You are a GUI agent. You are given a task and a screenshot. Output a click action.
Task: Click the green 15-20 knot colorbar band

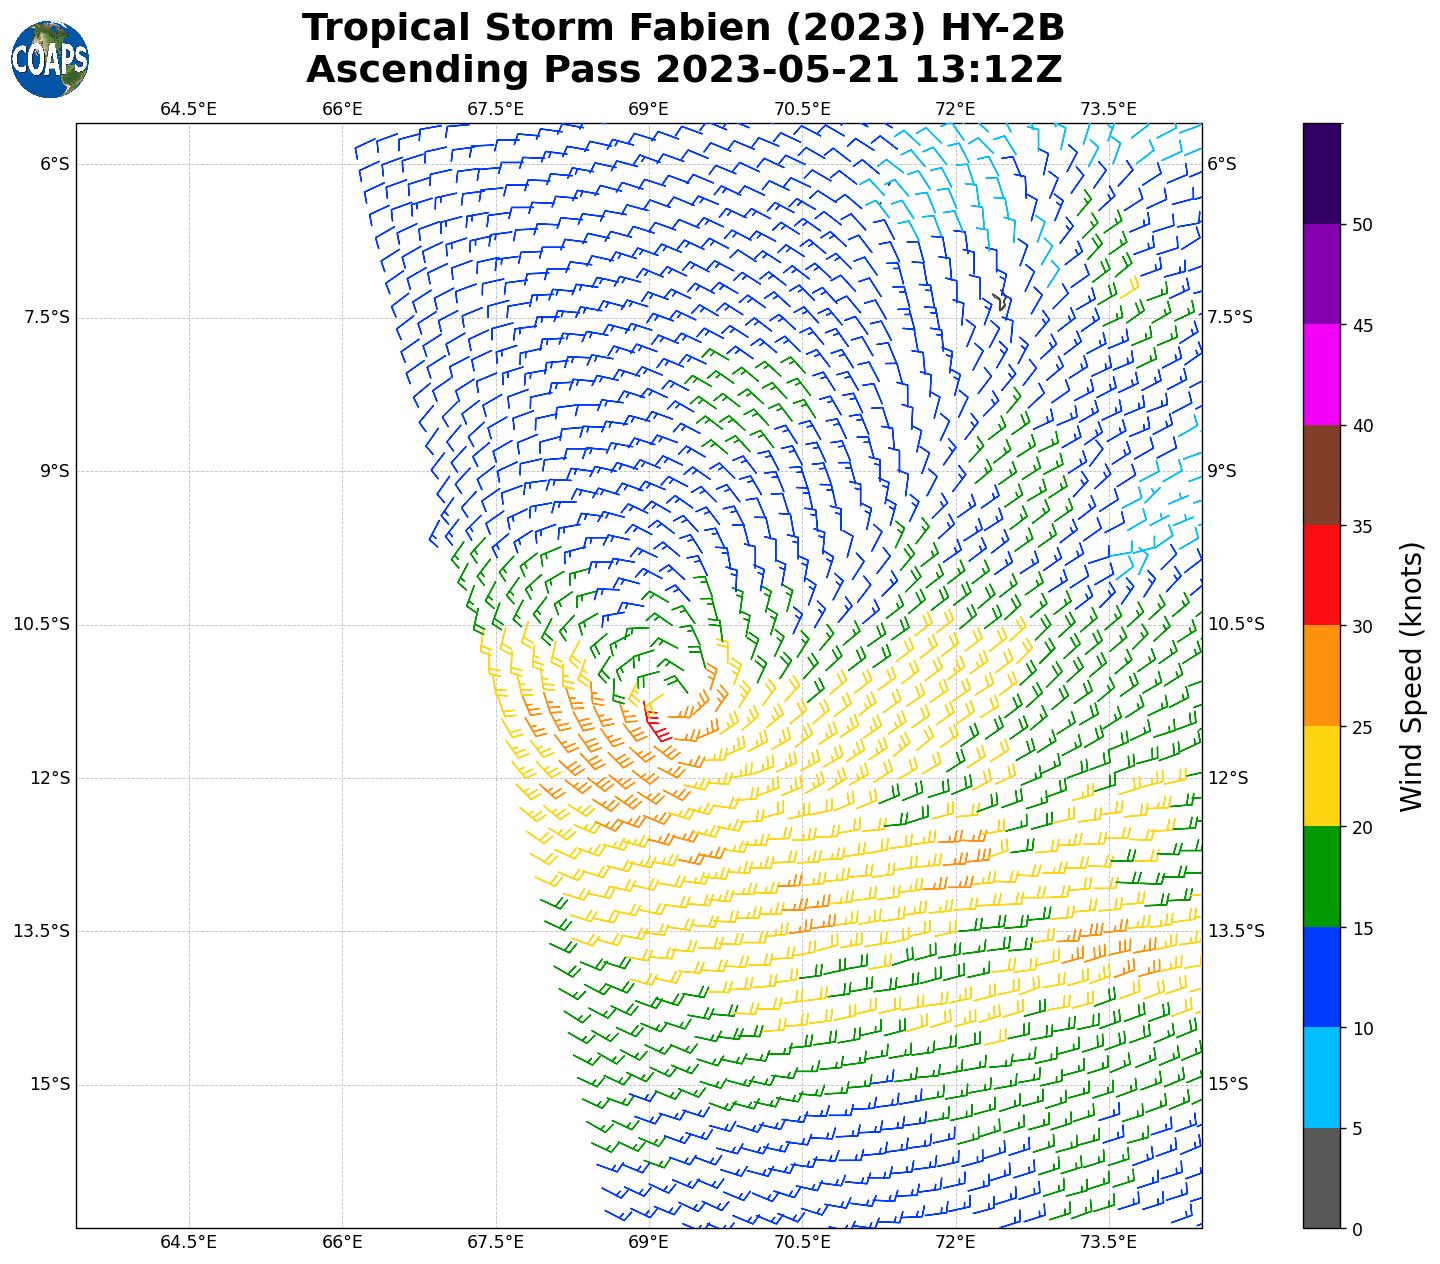[1321, 876]
